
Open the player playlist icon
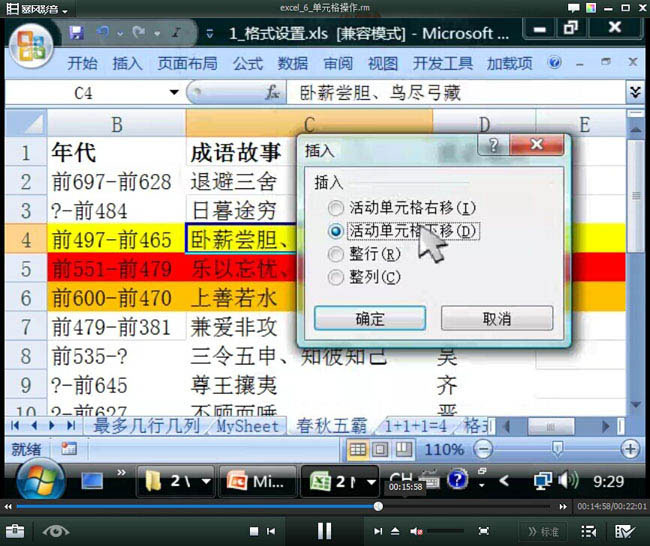coord(588,531)
